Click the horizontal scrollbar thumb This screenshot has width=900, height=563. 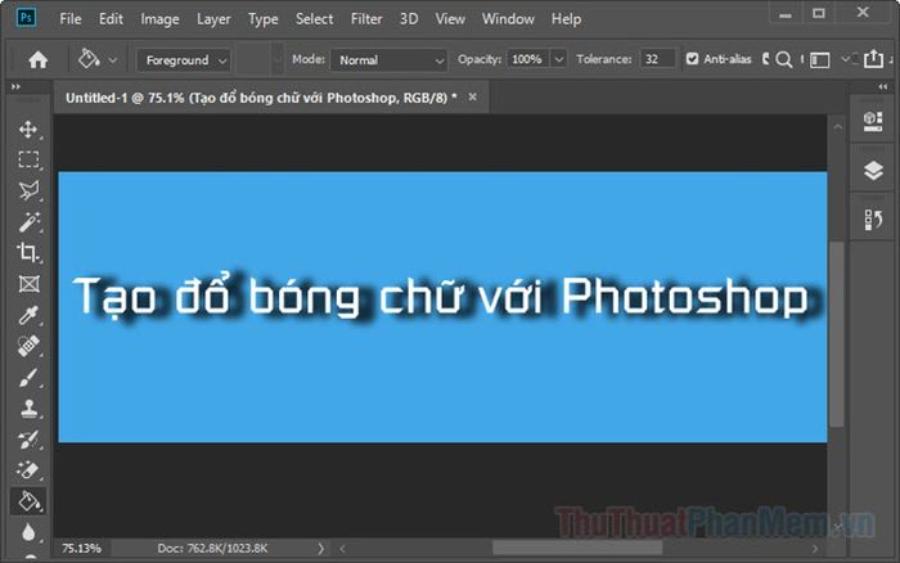[x=577, y=549]
